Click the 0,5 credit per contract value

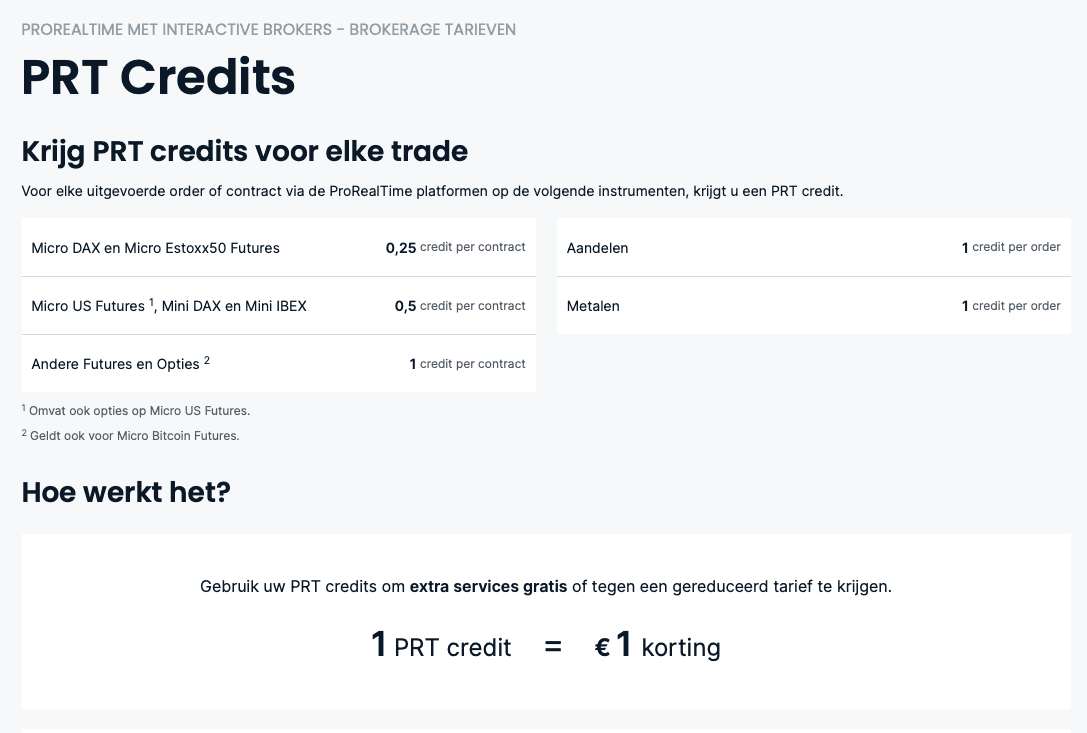[459, 306]
